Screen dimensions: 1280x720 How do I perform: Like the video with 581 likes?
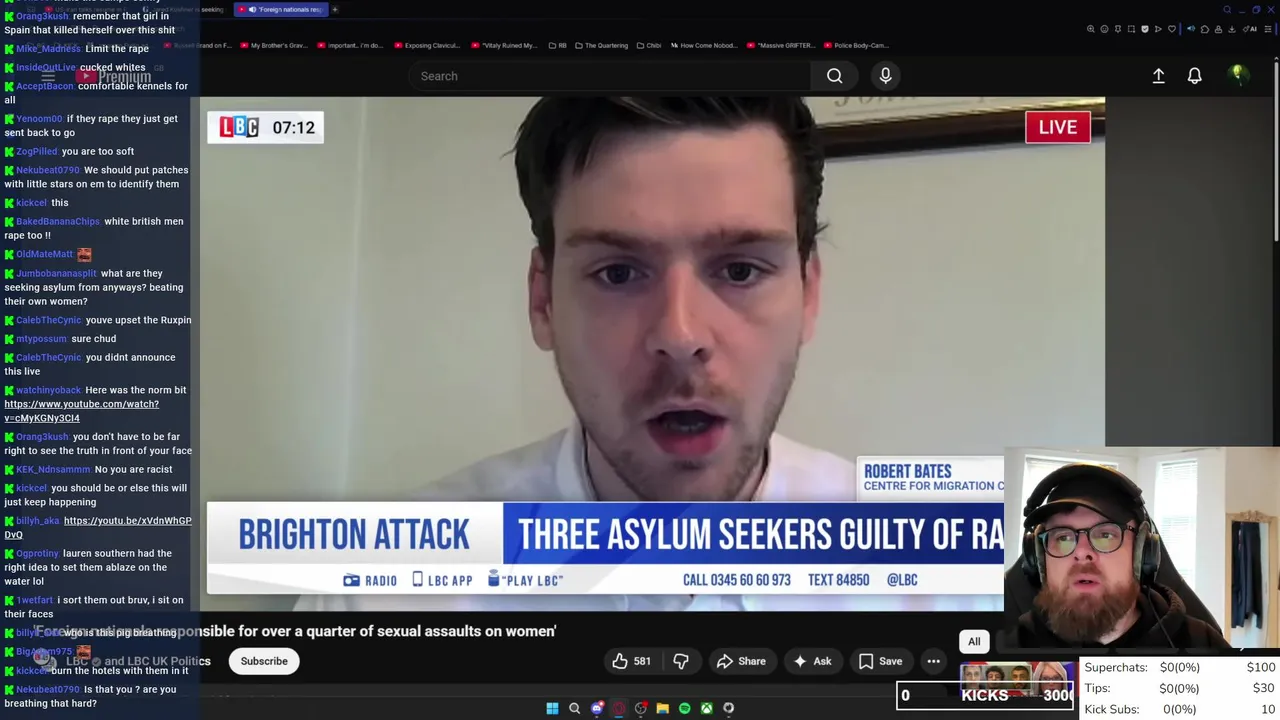pyautogui.click(x=632, y=661)
